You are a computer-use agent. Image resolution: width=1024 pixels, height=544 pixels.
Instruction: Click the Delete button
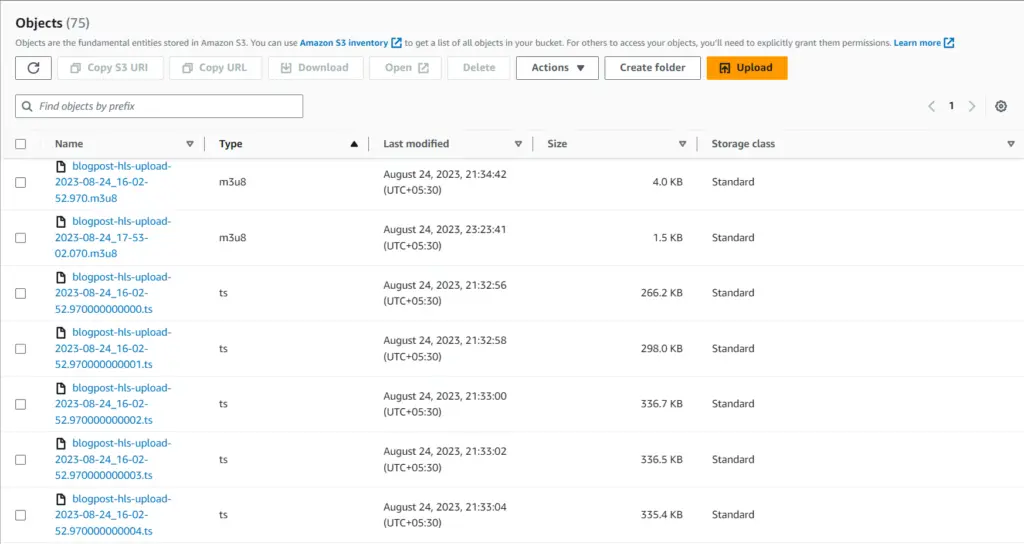point(479,68)
